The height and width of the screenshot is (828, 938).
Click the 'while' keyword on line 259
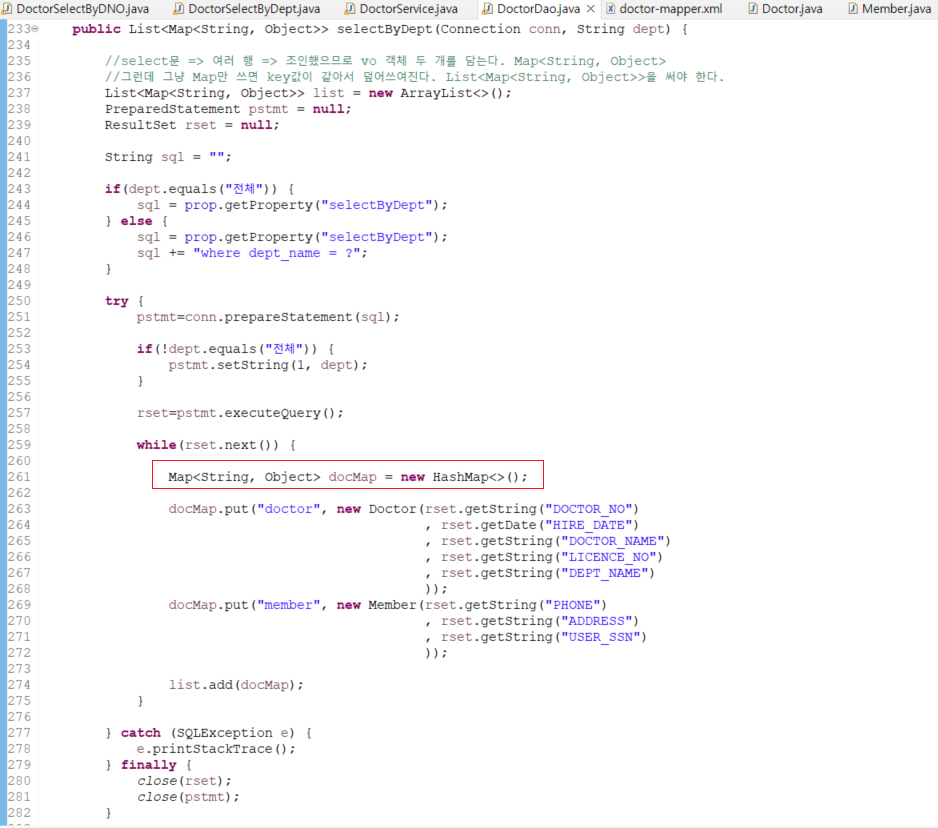156,445
